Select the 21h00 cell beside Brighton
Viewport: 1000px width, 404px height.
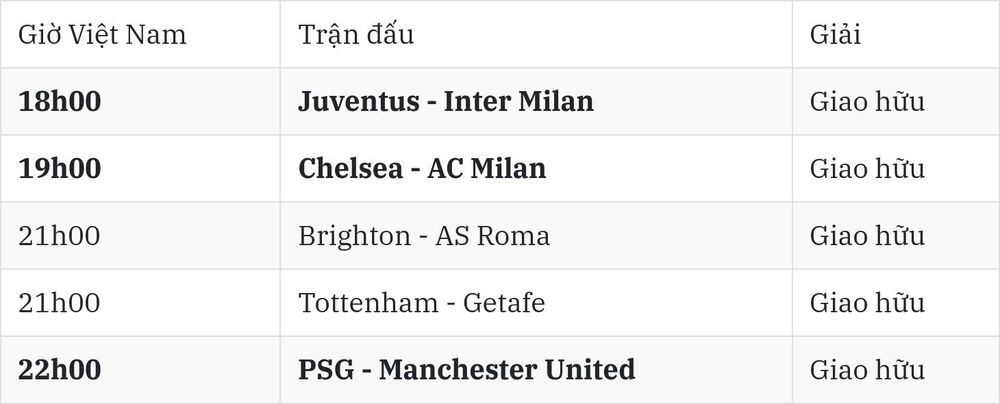(x=59, y=236)
